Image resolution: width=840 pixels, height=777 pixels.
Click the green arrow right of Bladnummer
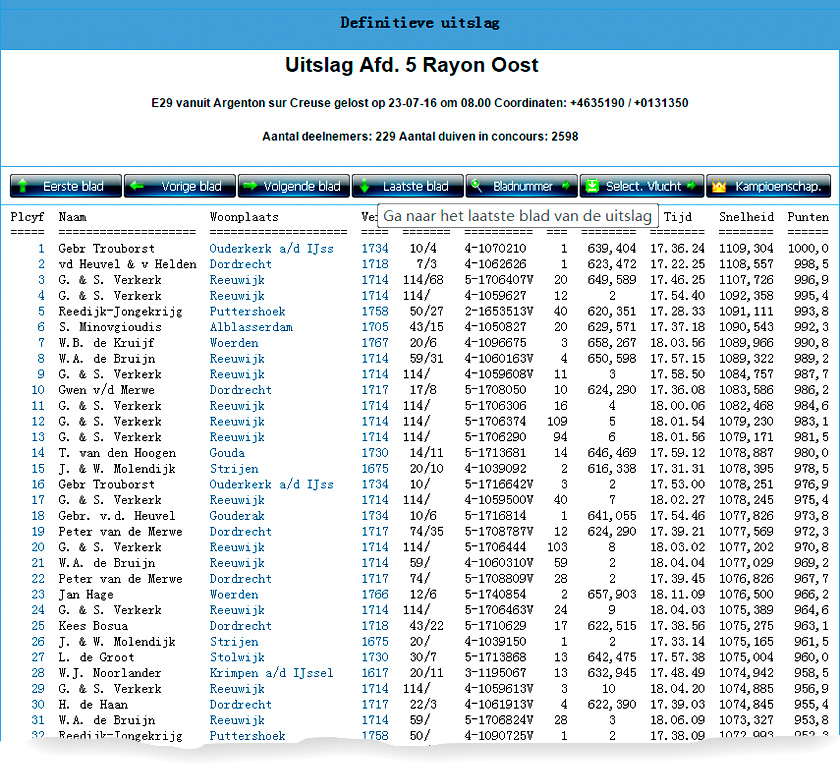point(566,186)
